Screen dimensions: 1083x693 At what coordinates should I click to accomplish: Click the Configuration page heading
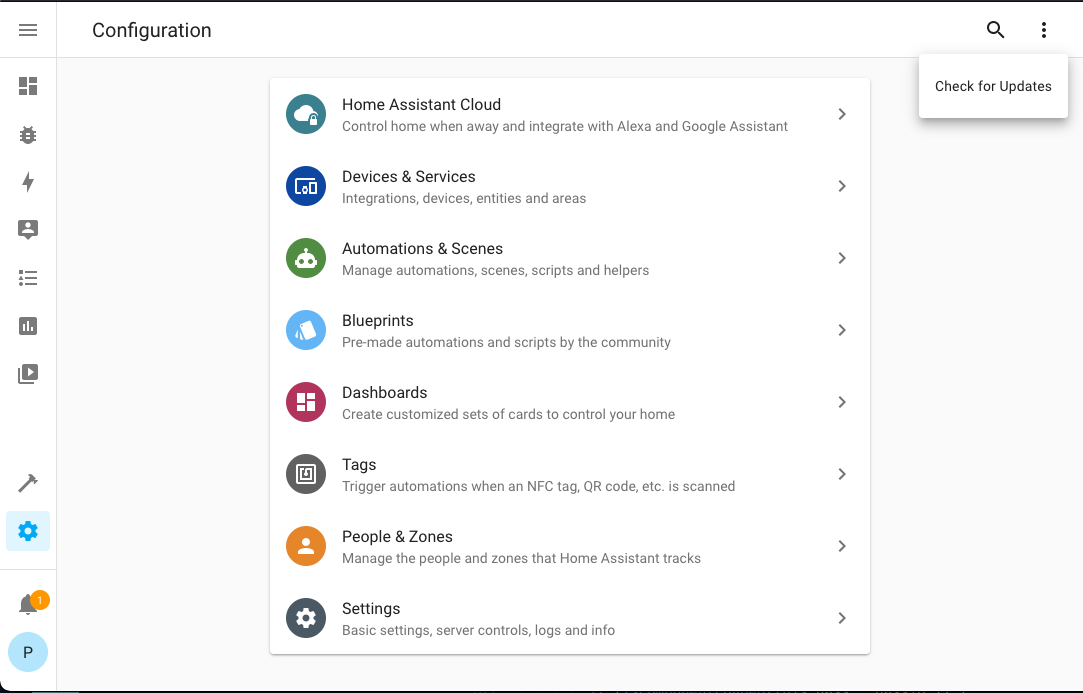click(152, 30)
